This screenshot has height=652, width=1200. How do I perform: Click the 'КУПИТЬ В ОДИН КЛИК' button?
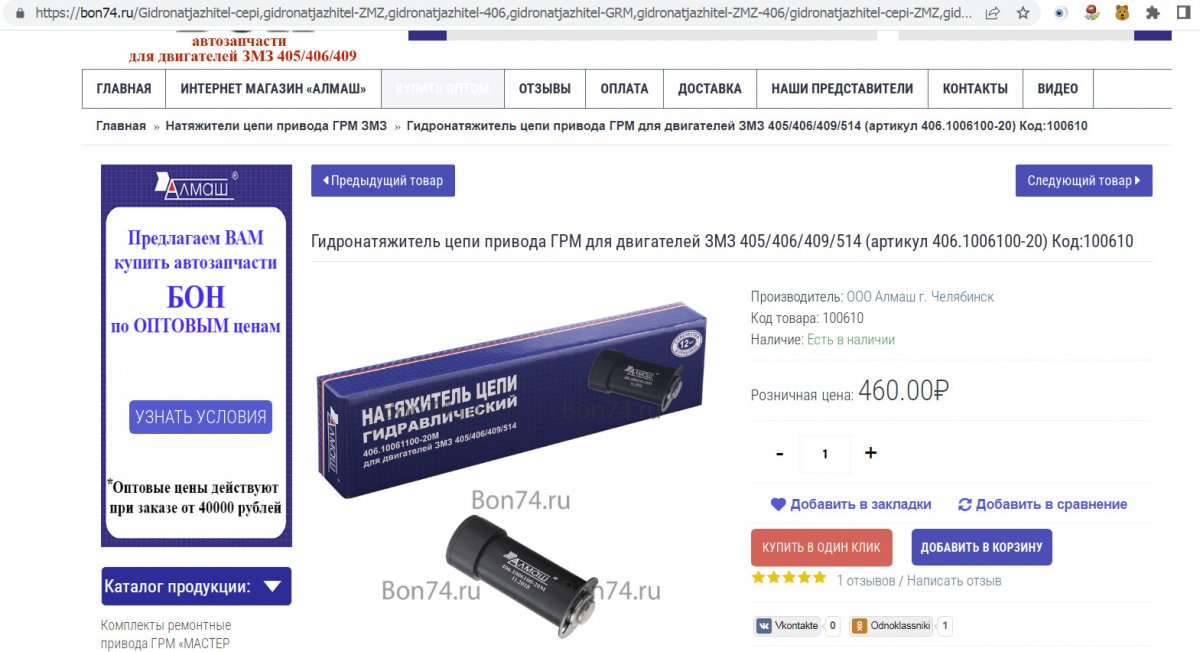821,547
